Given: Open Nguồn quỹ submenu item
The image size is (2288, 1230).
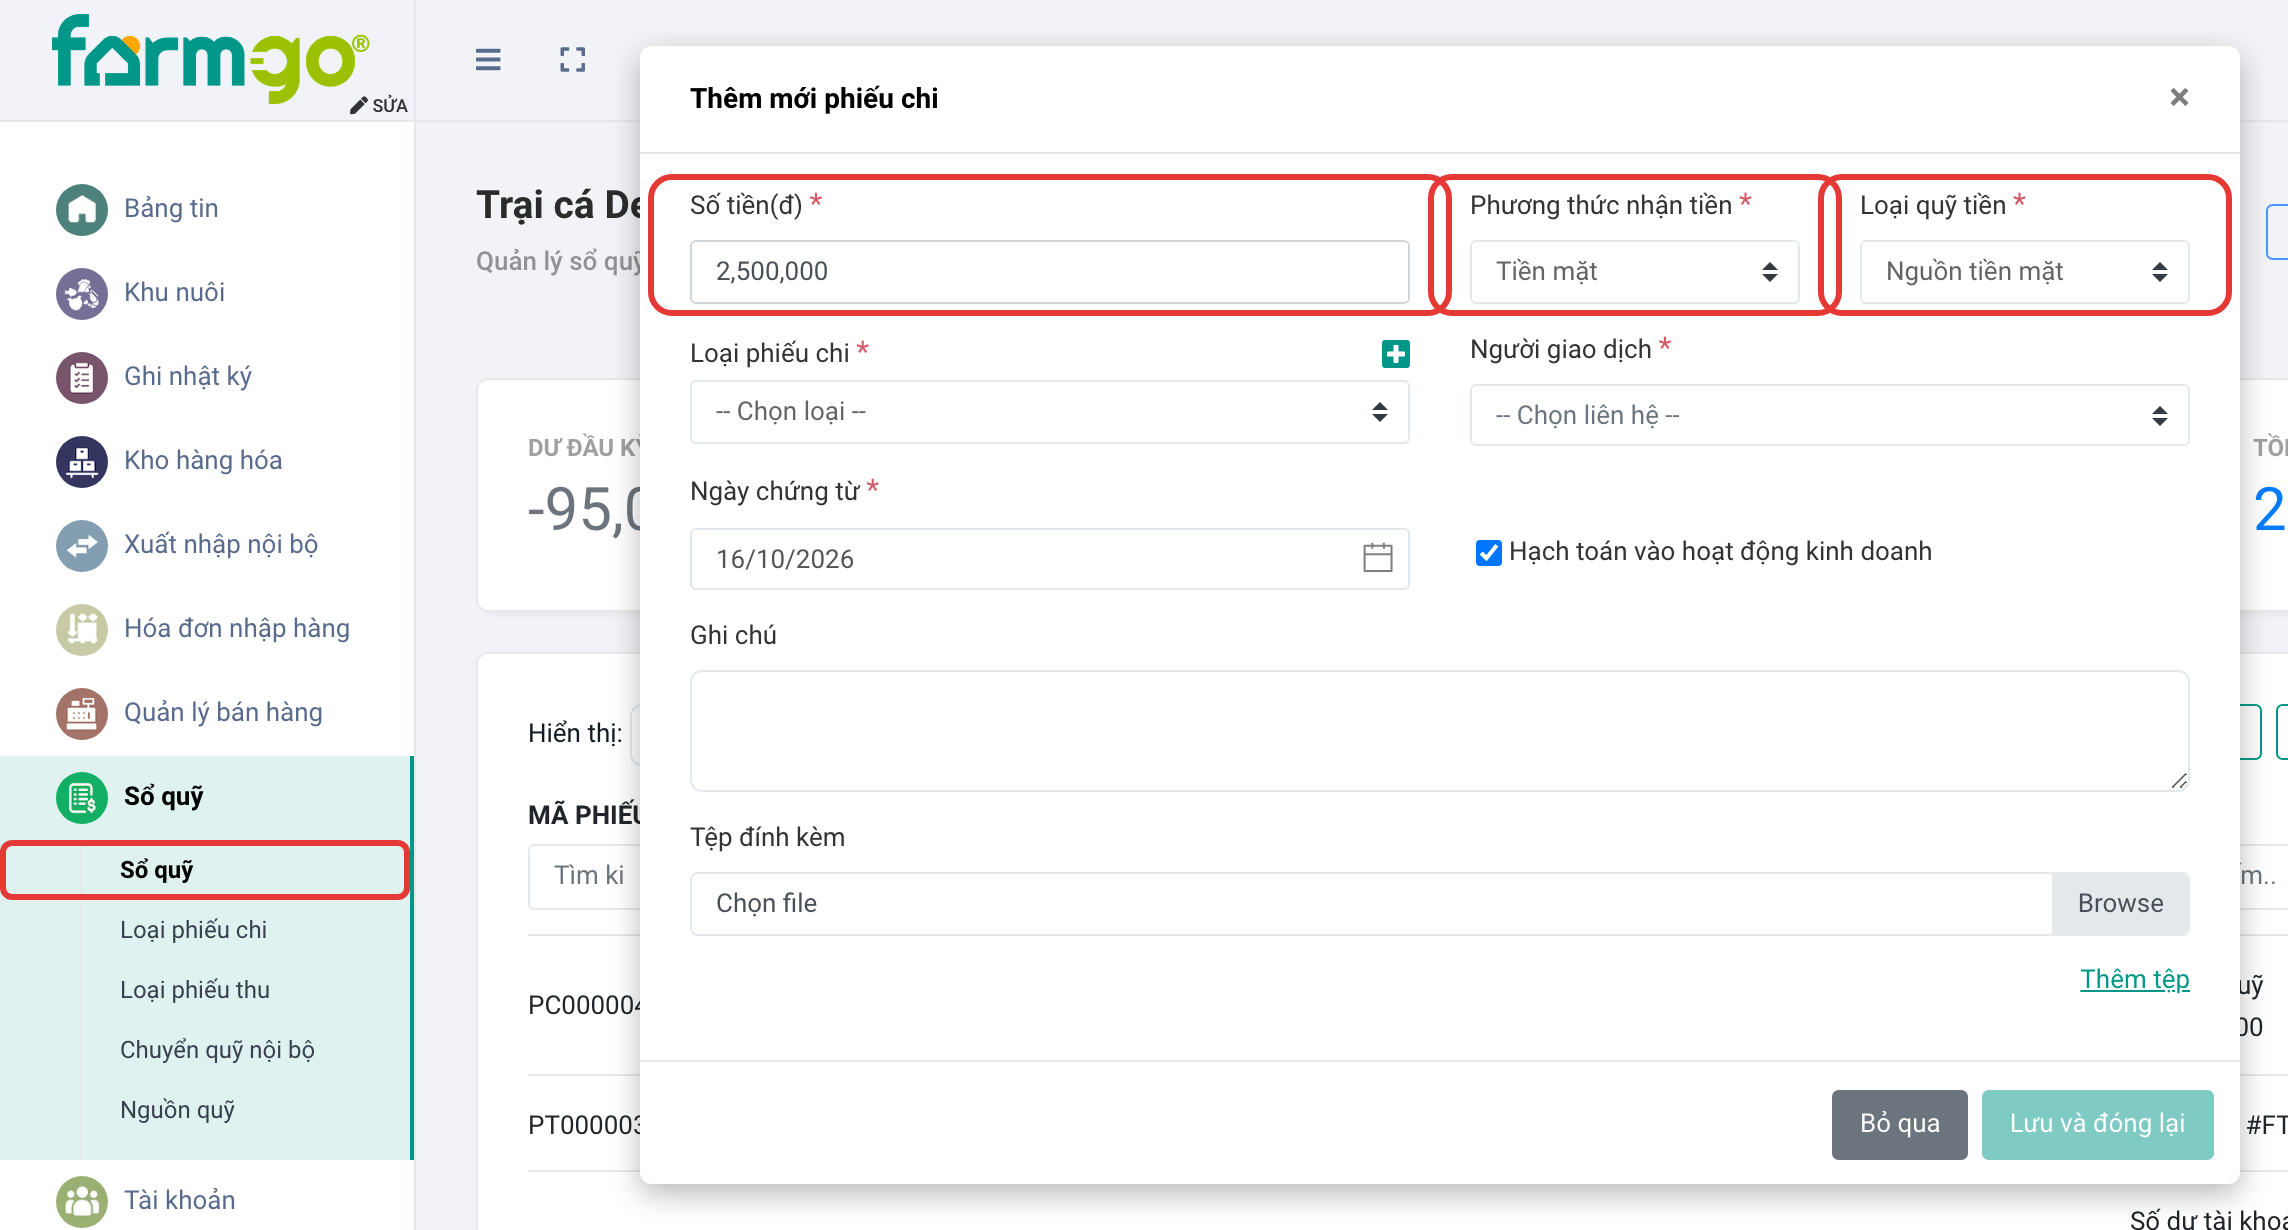Looking at the screenshot, I should coord(177,1110).
